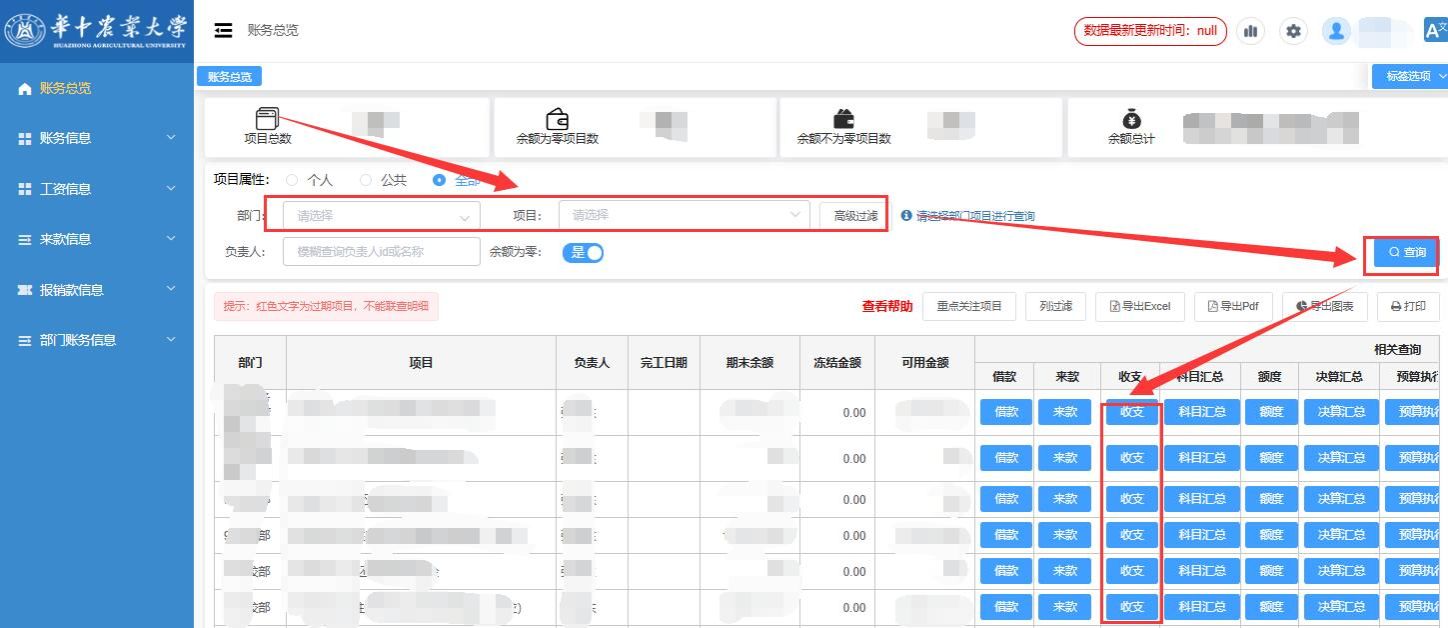This screenshot has width=1448, height=628.
Task: Click the 负责人 search input field
Action: click(x=382, y=252)
